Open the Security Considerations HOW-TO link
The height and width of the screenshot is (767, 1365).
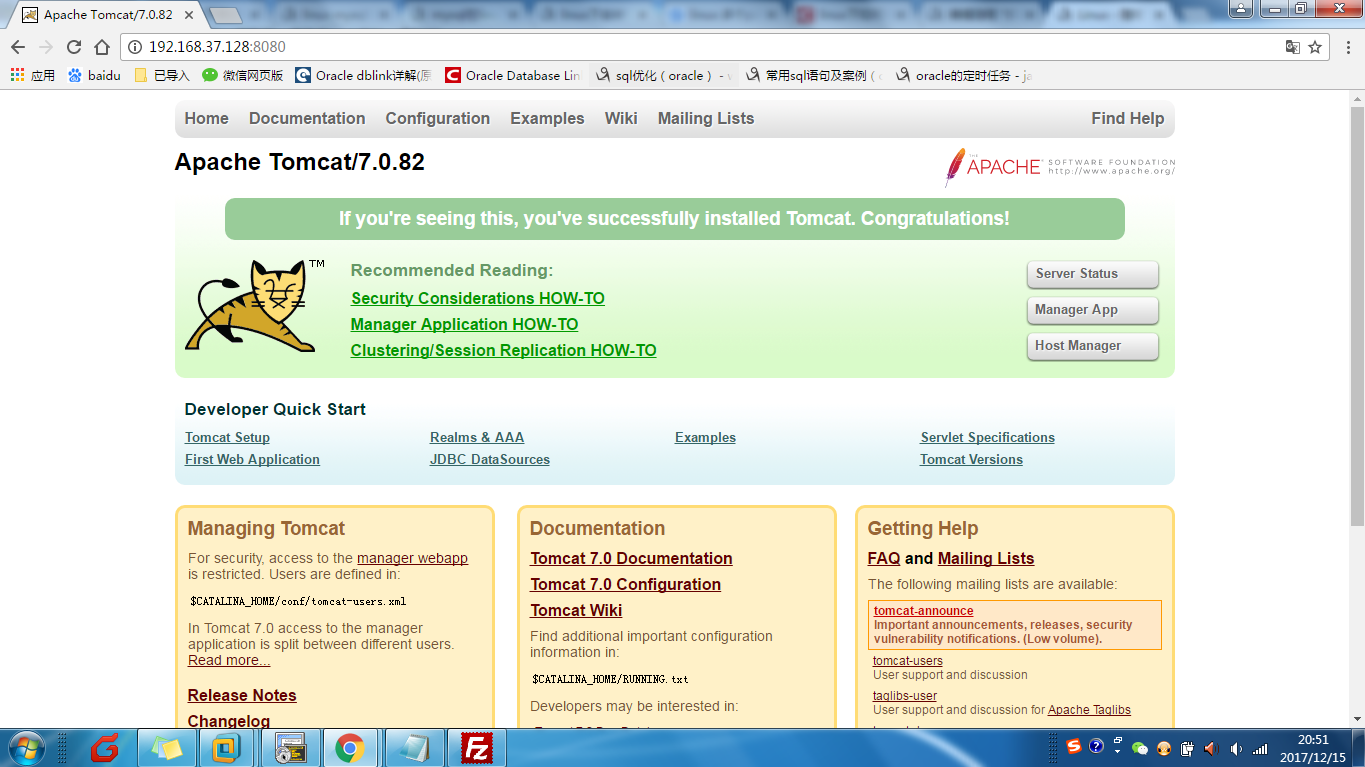(478, 298)
